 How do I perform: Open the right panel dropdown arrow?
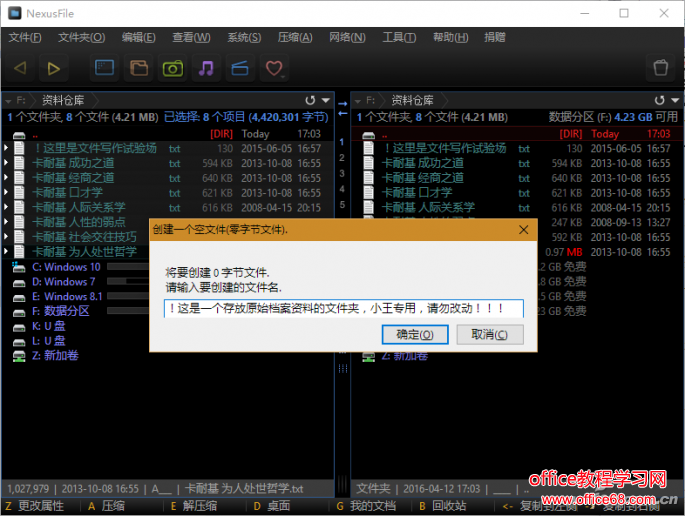click(x=675, y=100)
